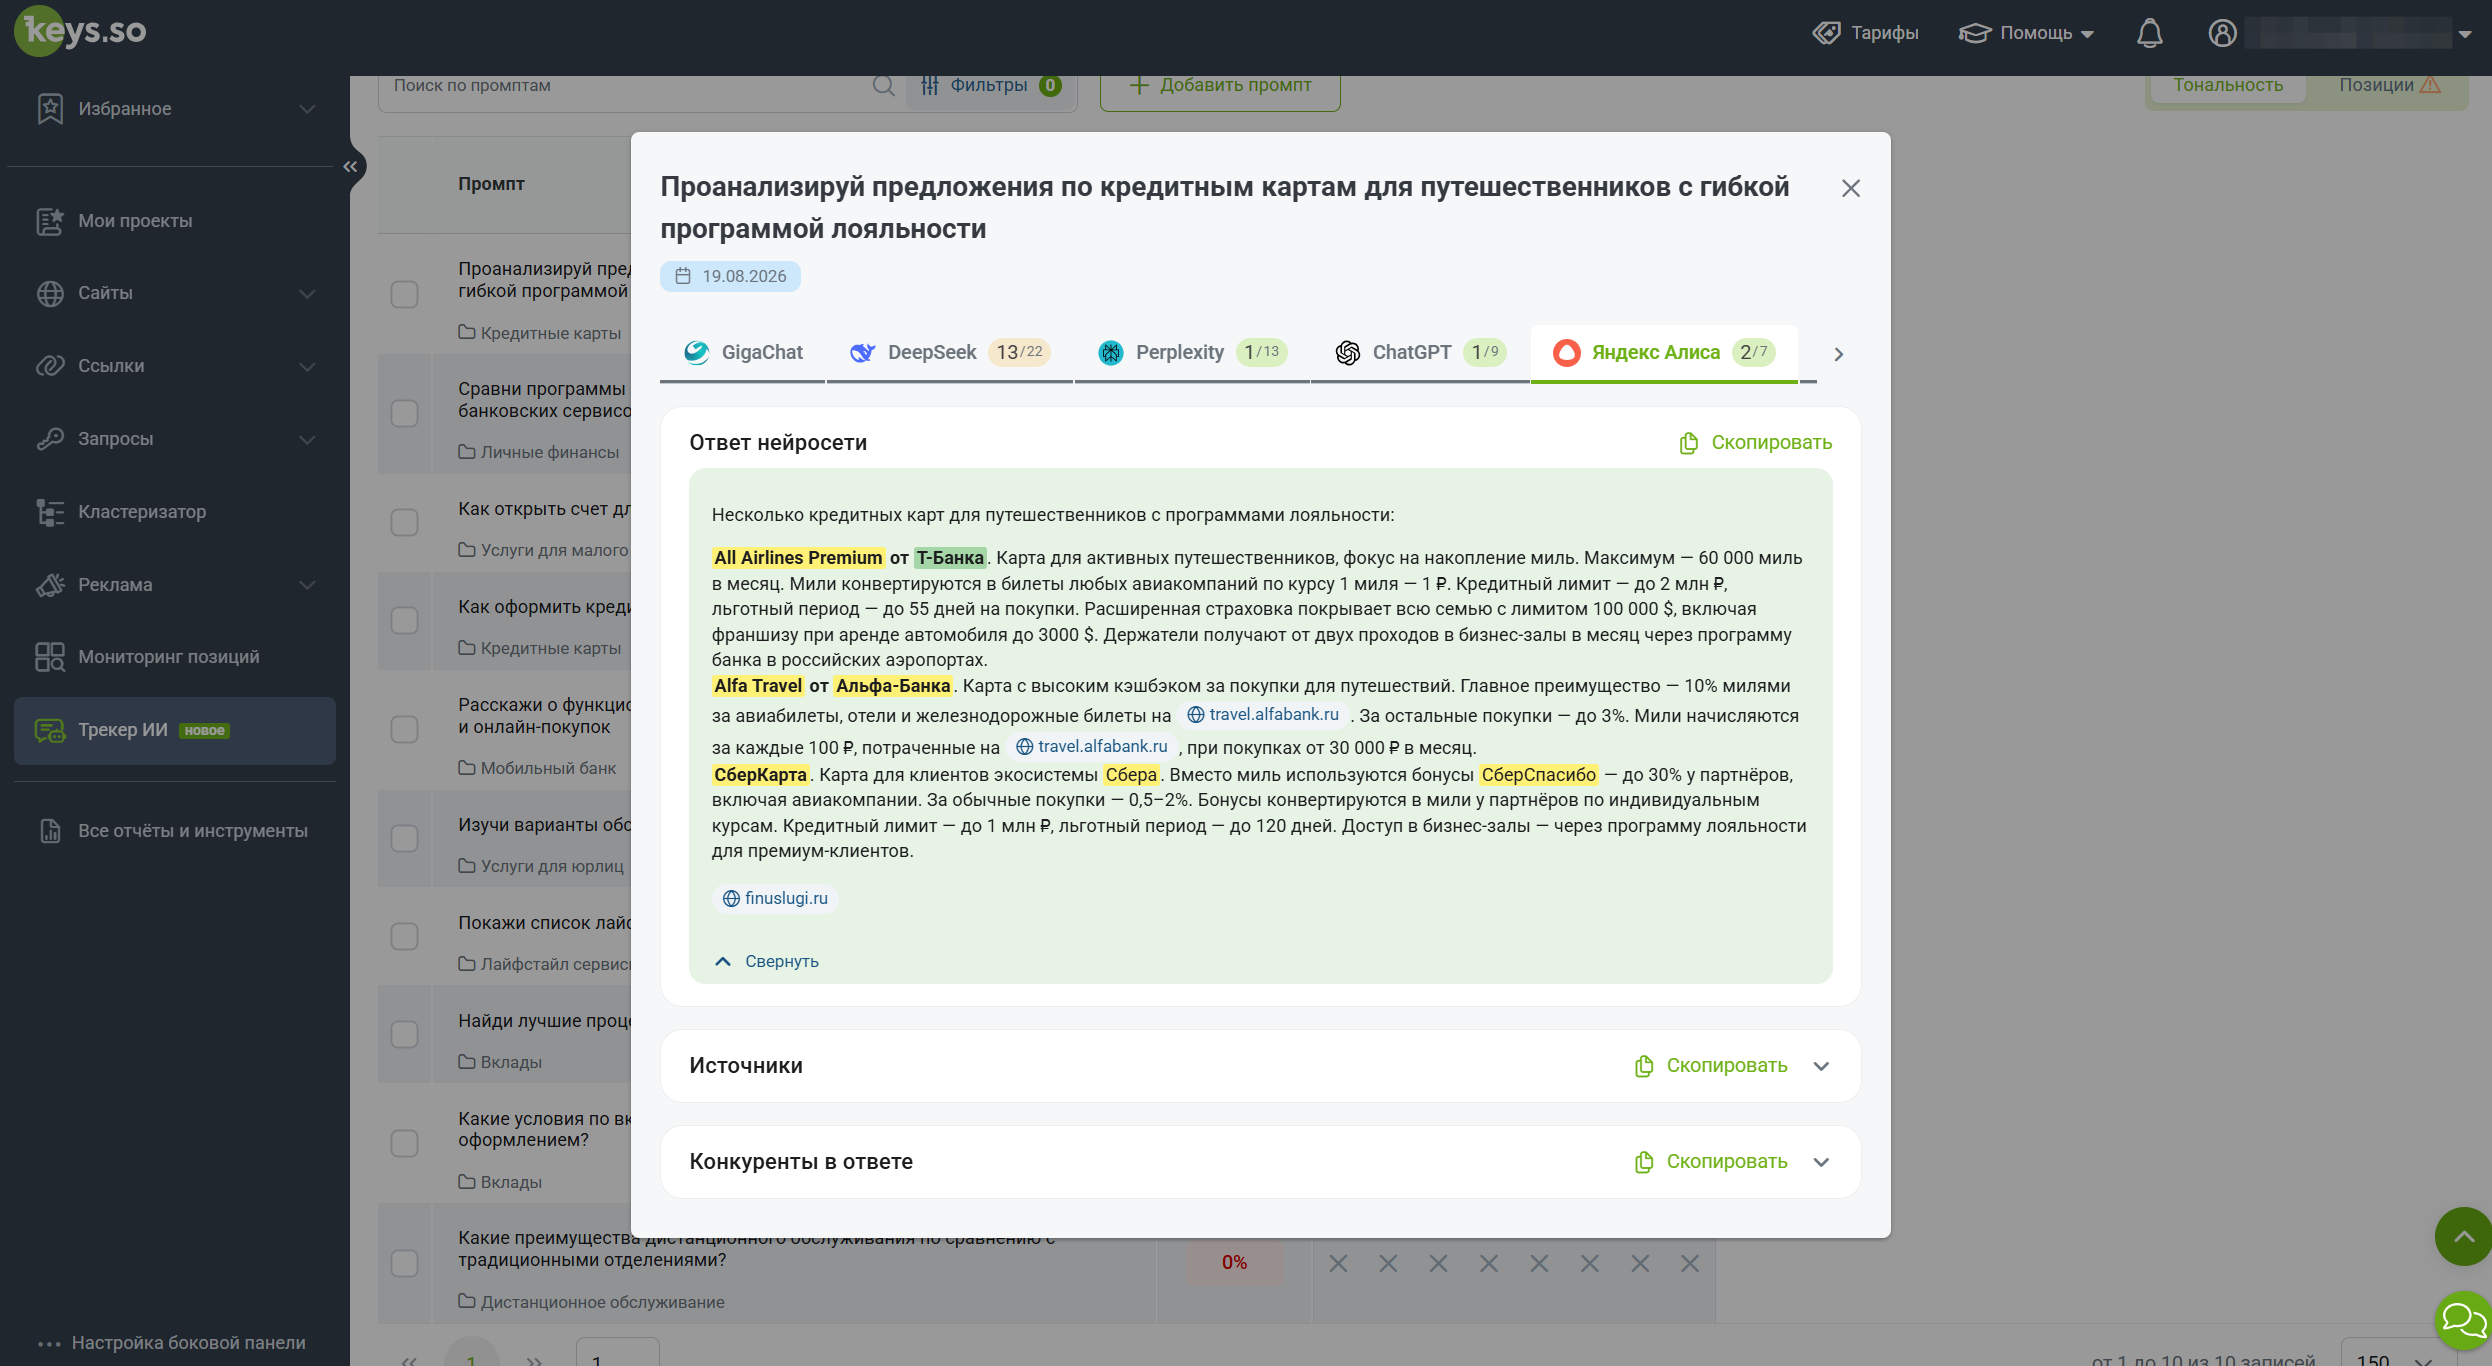Viewport: 2492px width, 1366px height.
Task: Close the prompt details dialog
Action: pos(1850,188)
